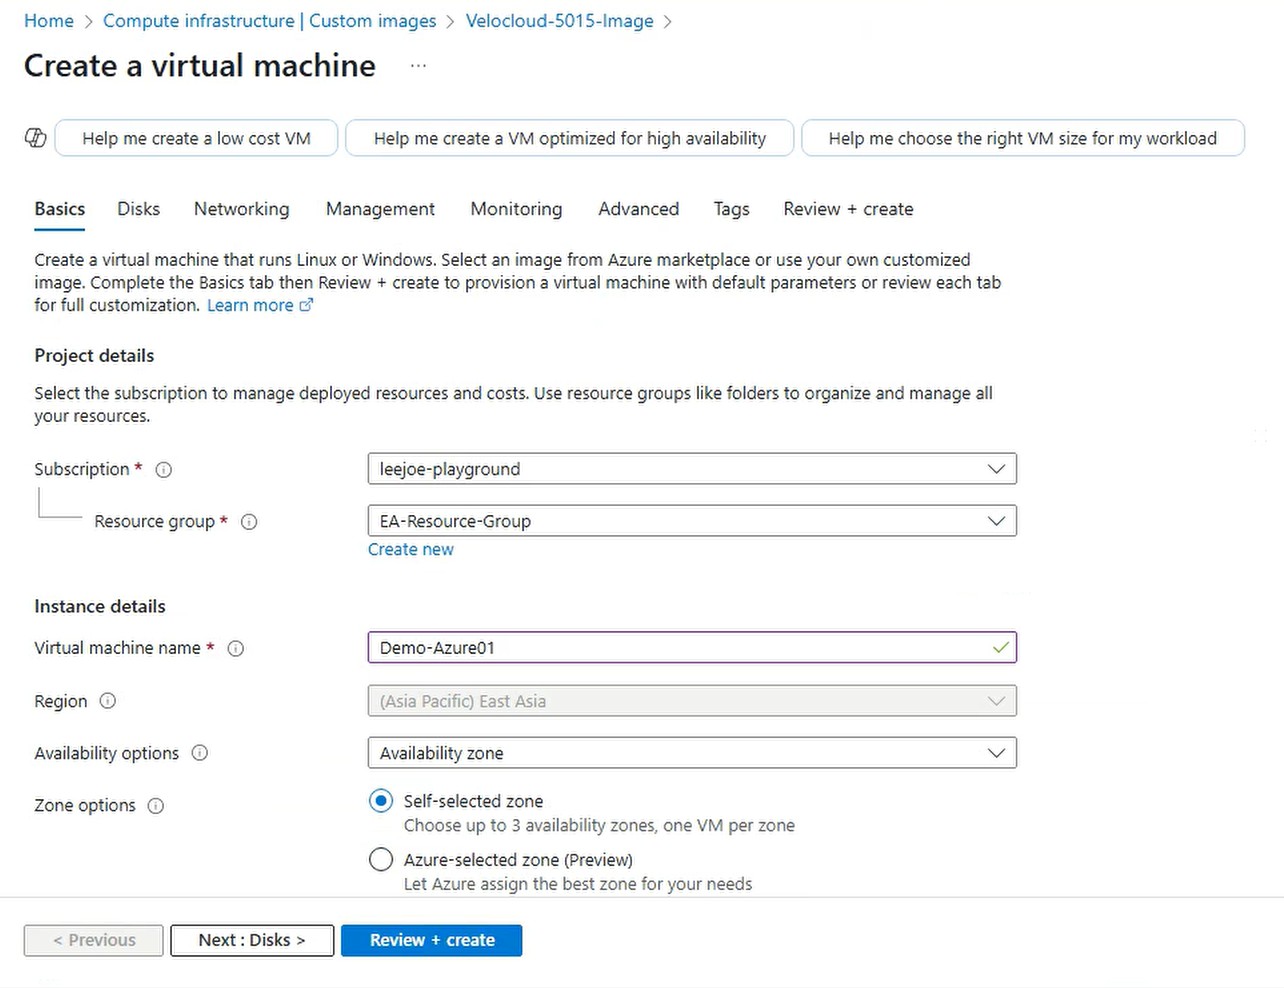The width and height of the screenshot is (1284, 989).
Task: Click the Create new resource group link
Action: tap(411, 549)
